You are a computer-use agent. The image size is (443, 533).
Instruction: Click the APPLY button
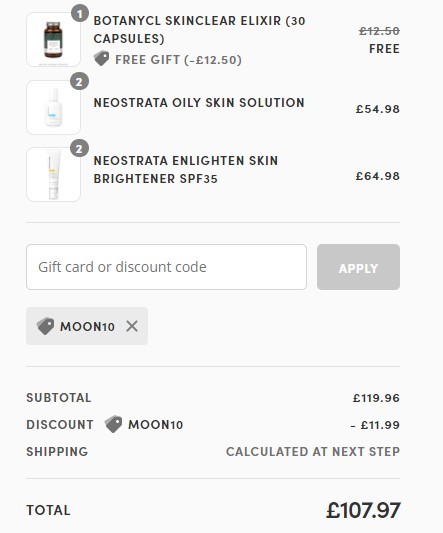coord(358,267)
